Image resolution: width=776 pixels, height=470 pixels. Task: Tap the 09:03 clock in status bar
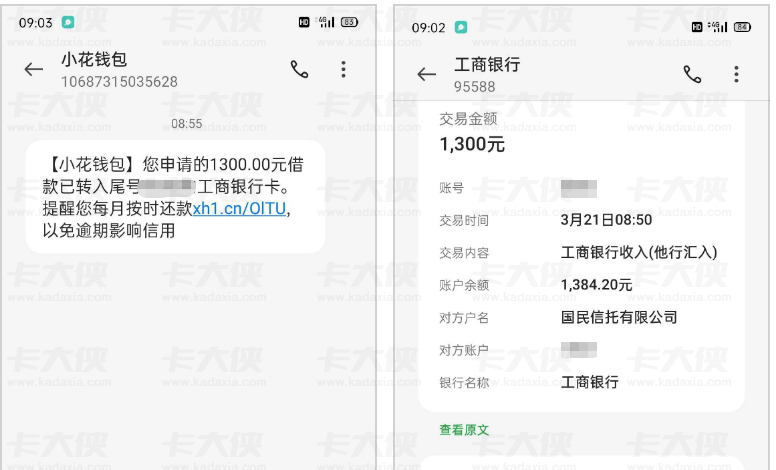(36, 23)
